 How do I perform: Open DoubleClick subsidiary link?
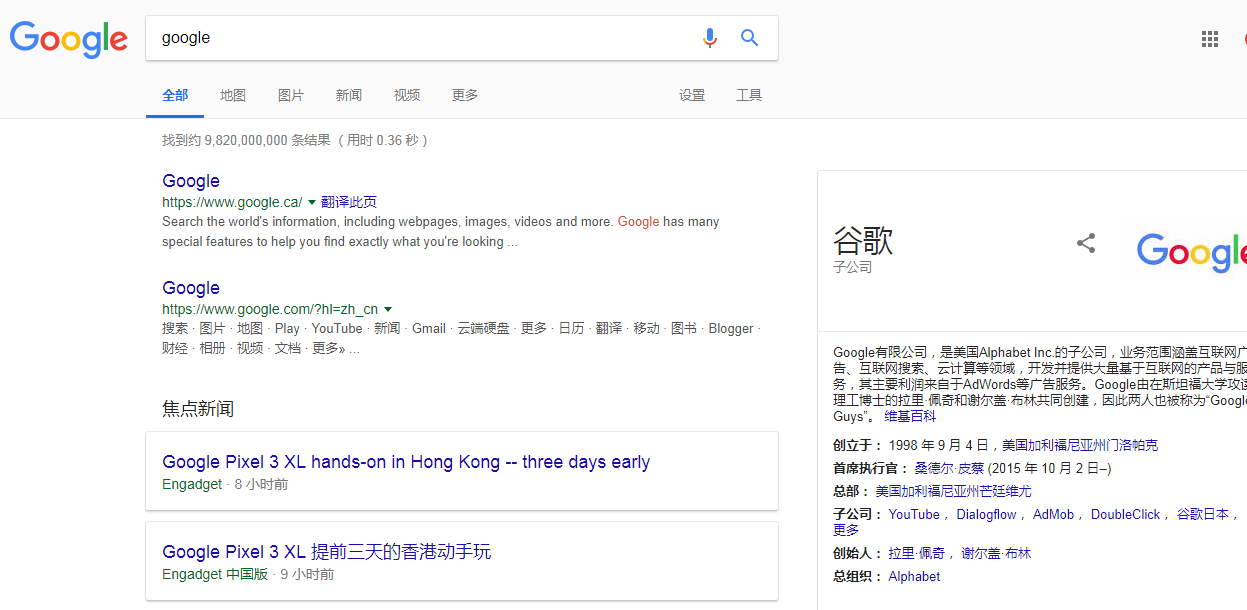(1125, 514)
